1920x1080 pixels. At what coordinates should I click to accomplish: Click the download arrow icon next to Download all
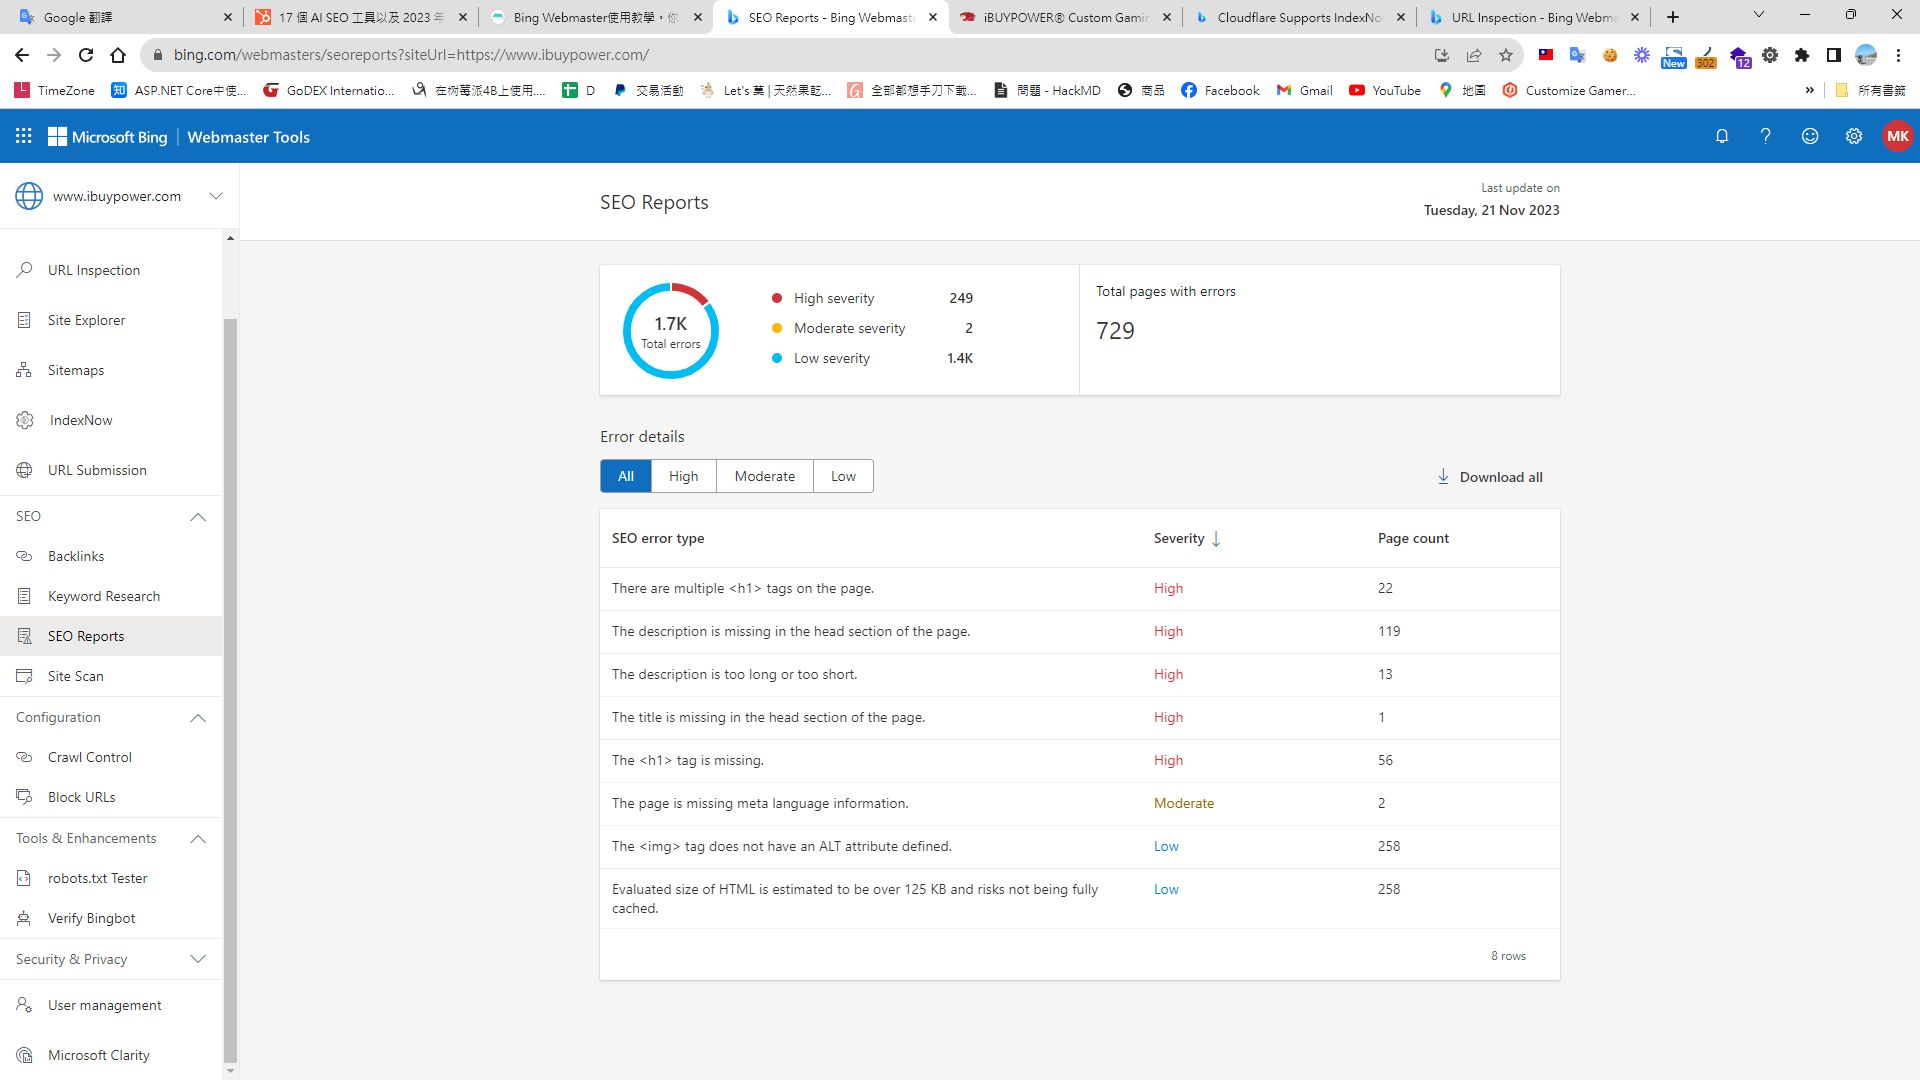tap(1442, 477)
